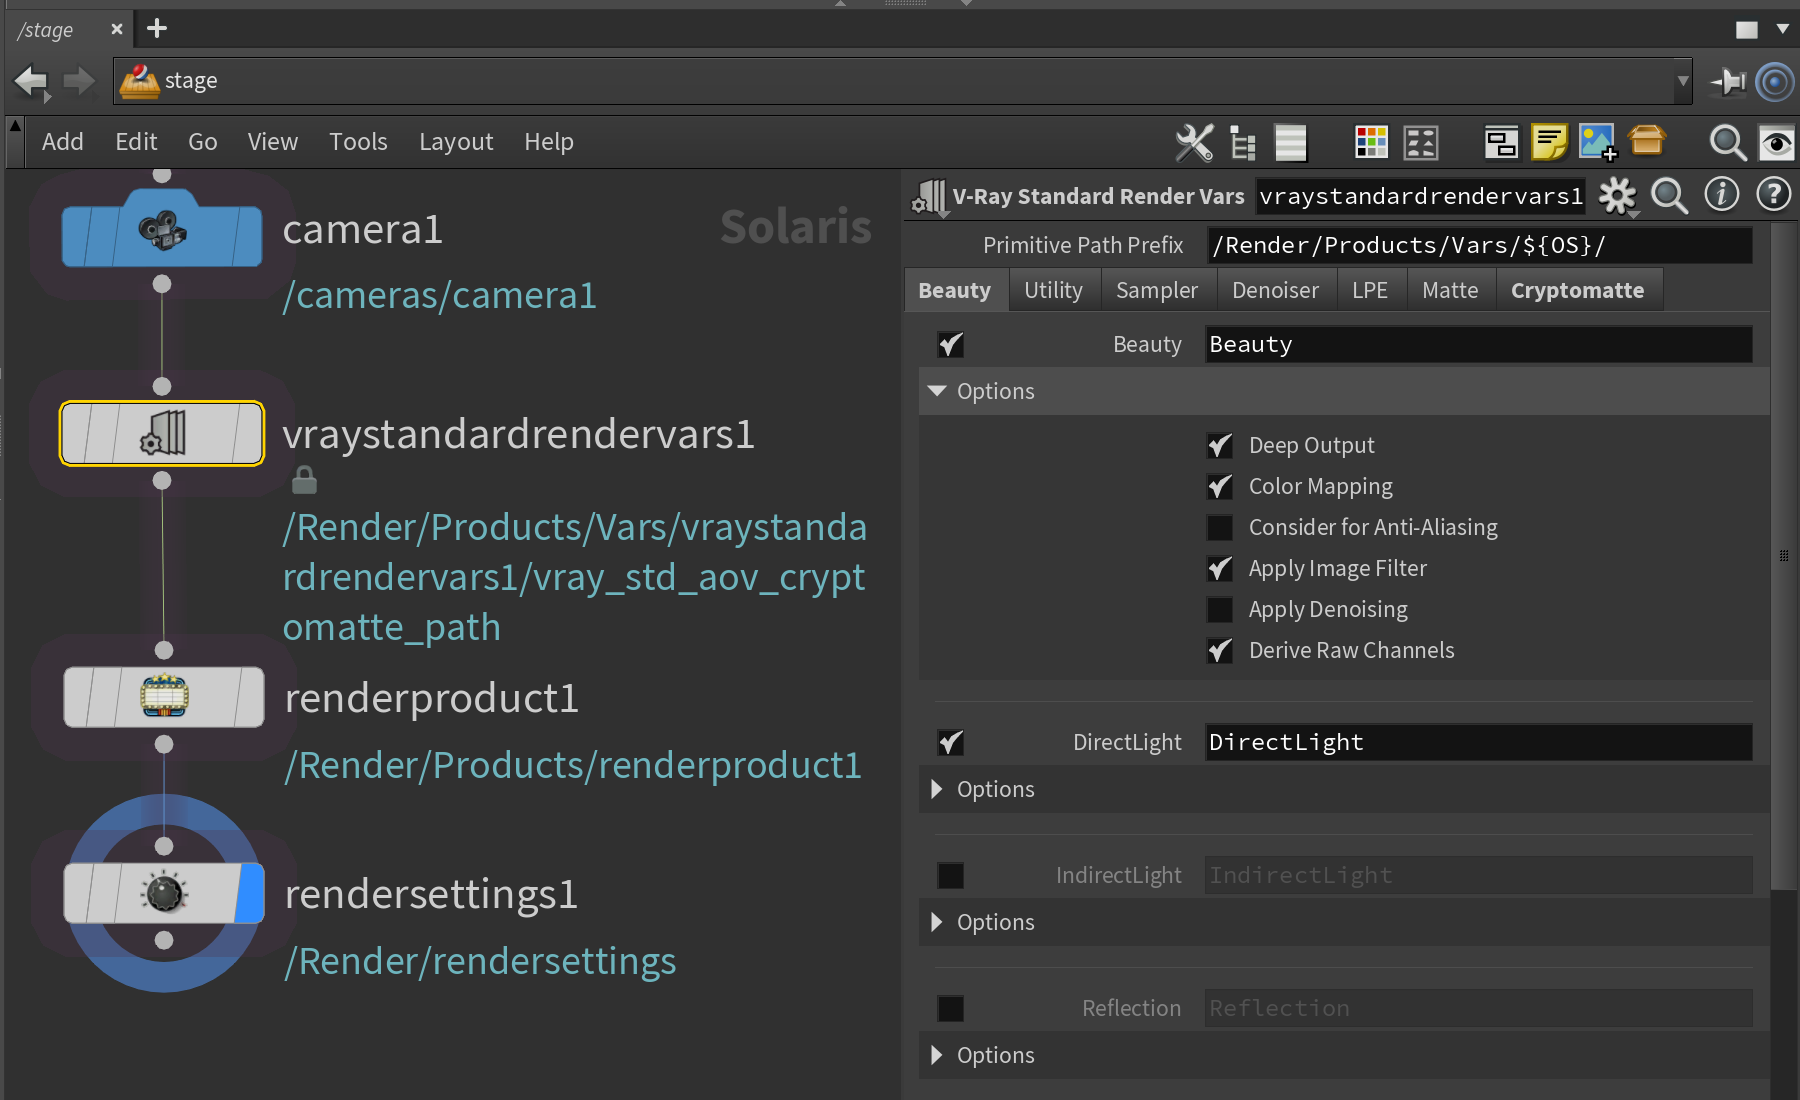This screenshot has width=1800, height=1100.
Task: Click the Primitive Path Prefix field
Action: [1479, 245]
